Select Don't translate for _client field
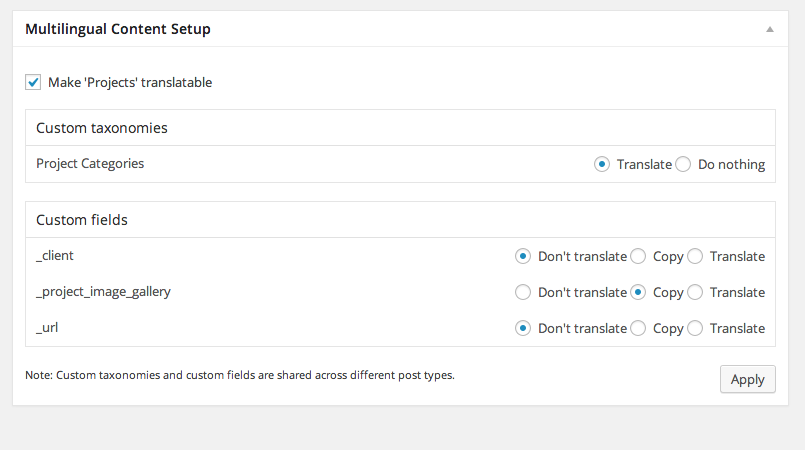805x450 pixels. (x=523, y=256)
